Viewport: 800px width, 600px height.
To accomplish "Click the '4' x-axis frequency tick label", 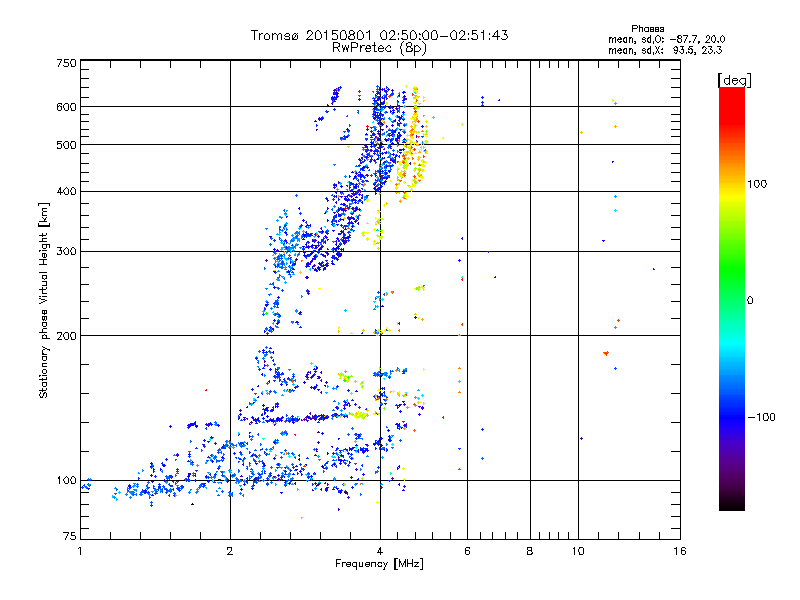I will (380, 551).
